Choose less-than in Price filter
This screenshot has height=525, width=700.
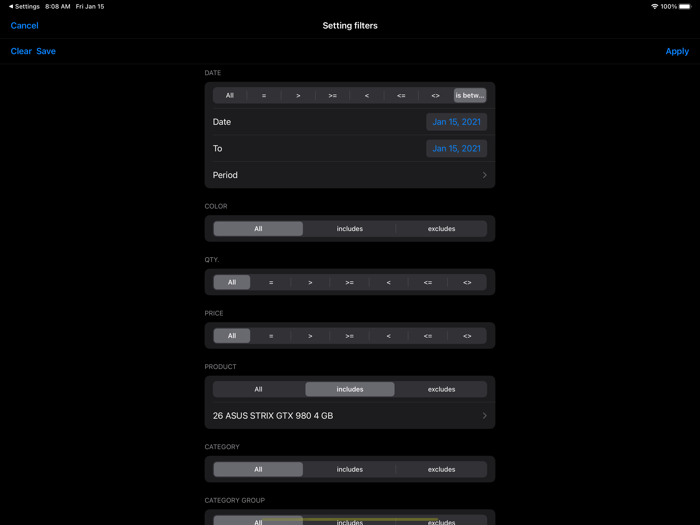tap(388, 336)
